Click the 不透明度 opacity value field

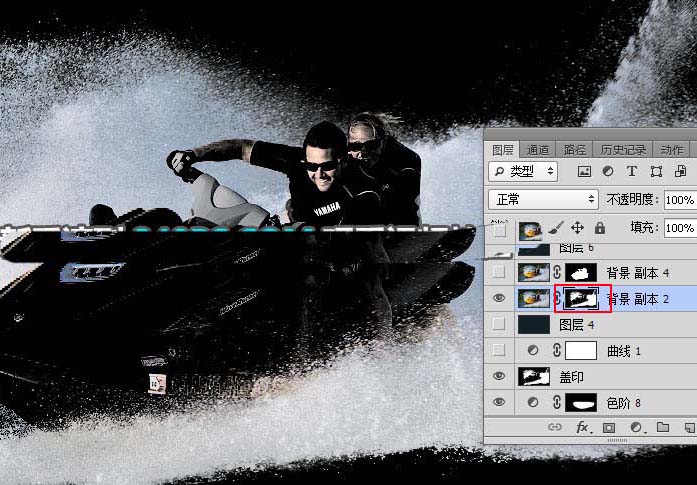(680, 200)
